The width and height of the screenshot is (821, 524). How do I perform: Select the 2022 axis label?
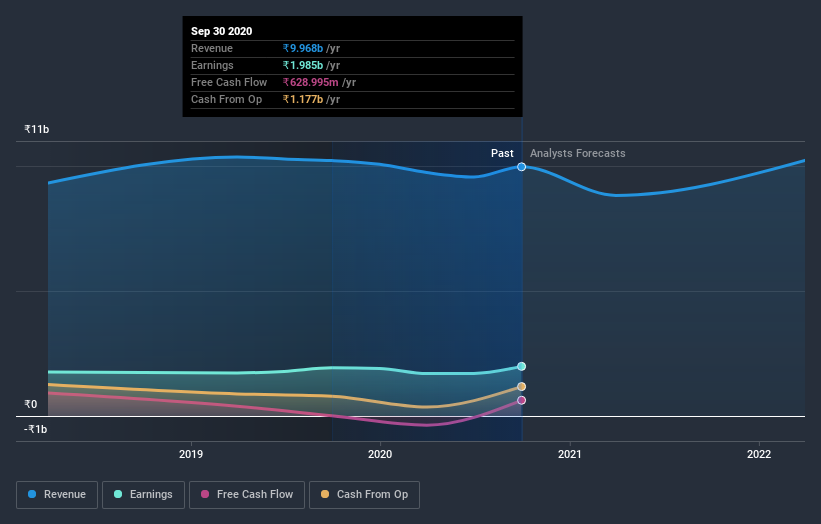(x=759, y=454)
